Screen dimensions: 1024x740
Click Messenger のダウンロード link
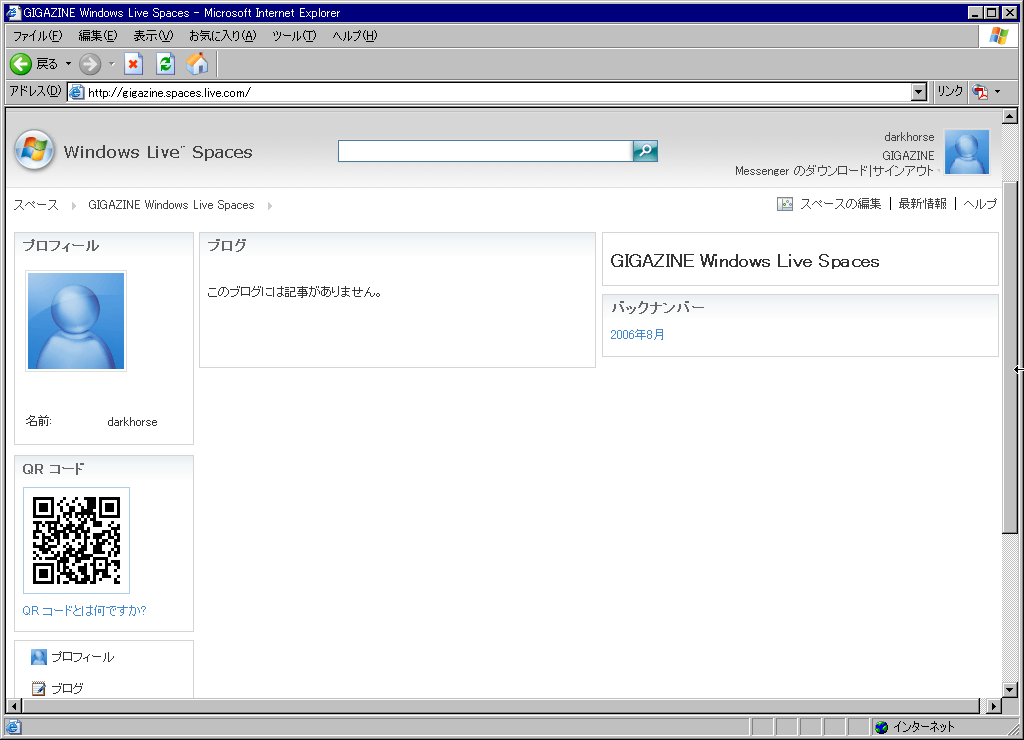tap(801, 171)
